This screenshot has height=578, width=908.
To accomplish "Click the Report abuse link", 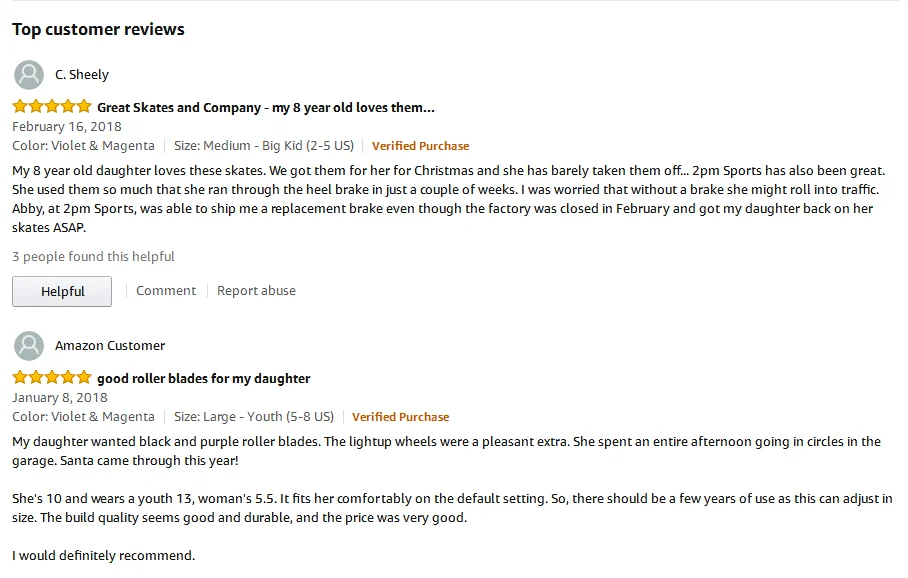I will 257,291.
